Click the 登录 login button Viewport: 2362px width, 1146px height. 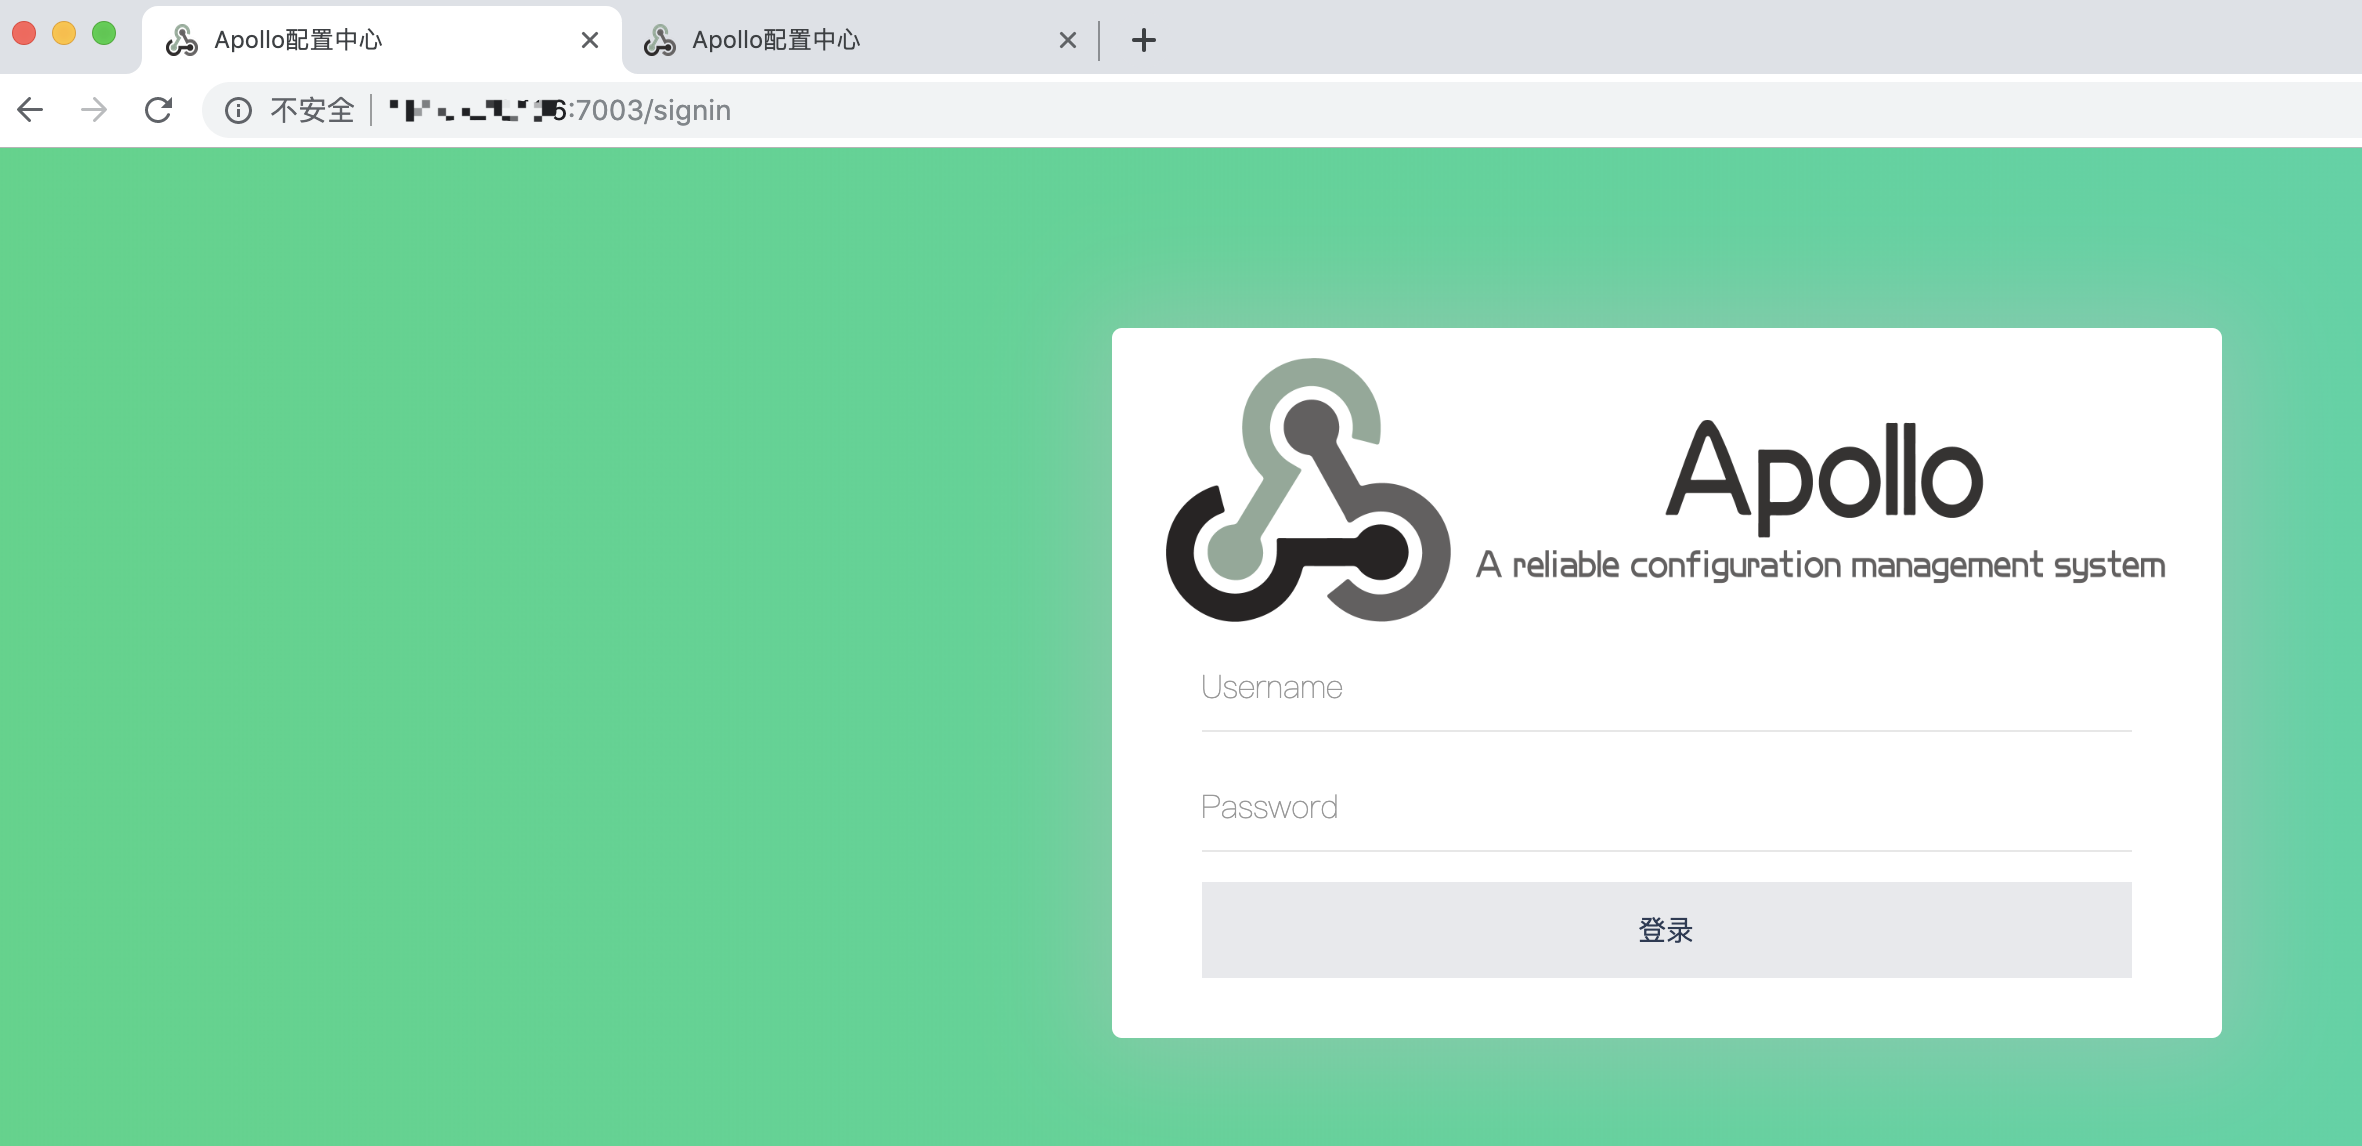pyautogui.click(x=1666, y=930)
